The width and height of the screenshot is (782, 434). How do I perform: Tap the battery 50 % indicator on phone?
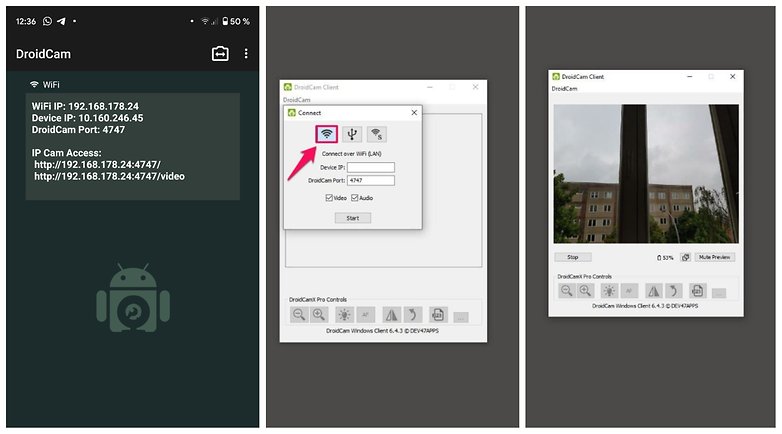pos(236,21)
